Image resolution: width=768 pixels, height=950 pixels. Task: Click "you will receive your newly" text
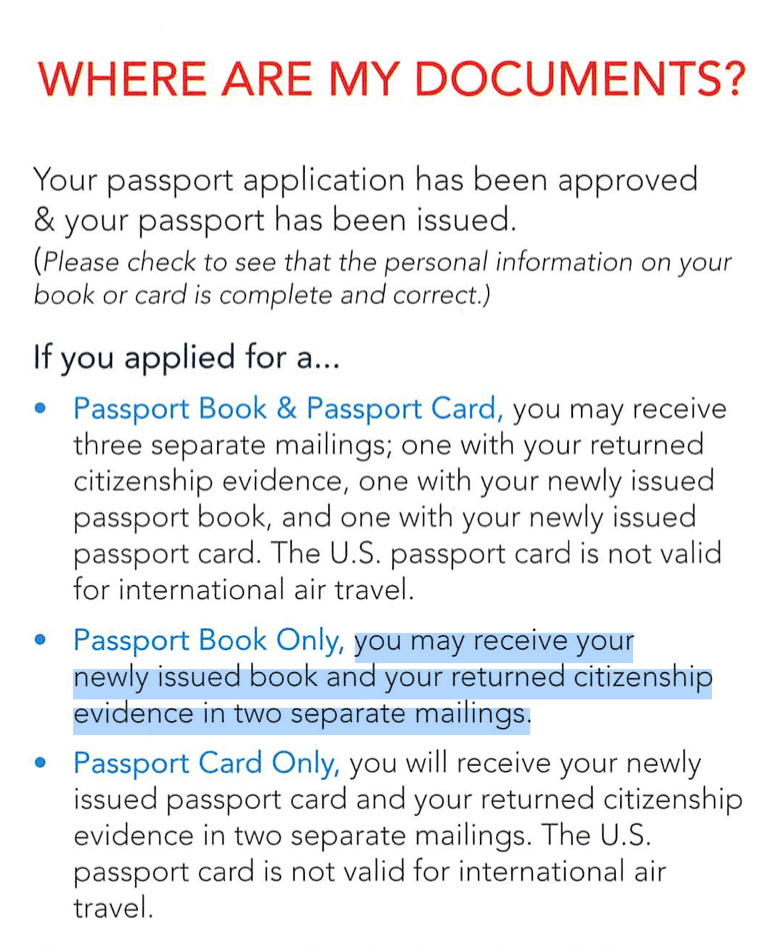coord(525,764)
